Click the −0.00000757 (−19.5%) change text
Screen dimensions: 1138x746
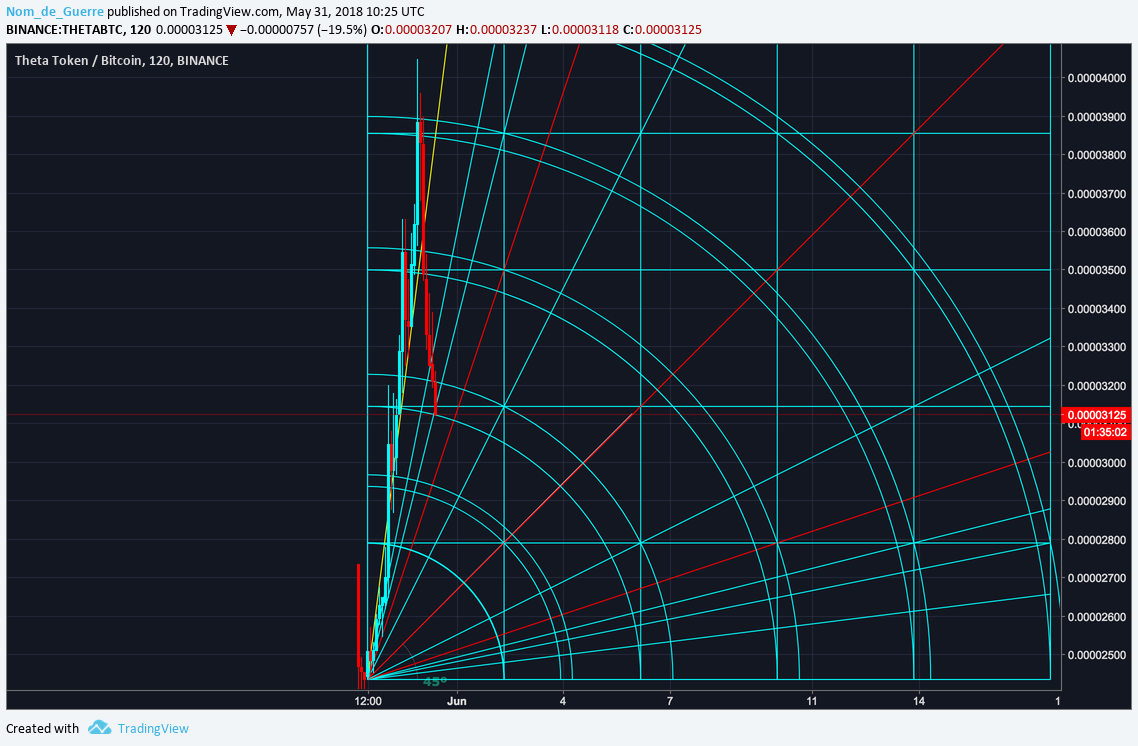303,30
